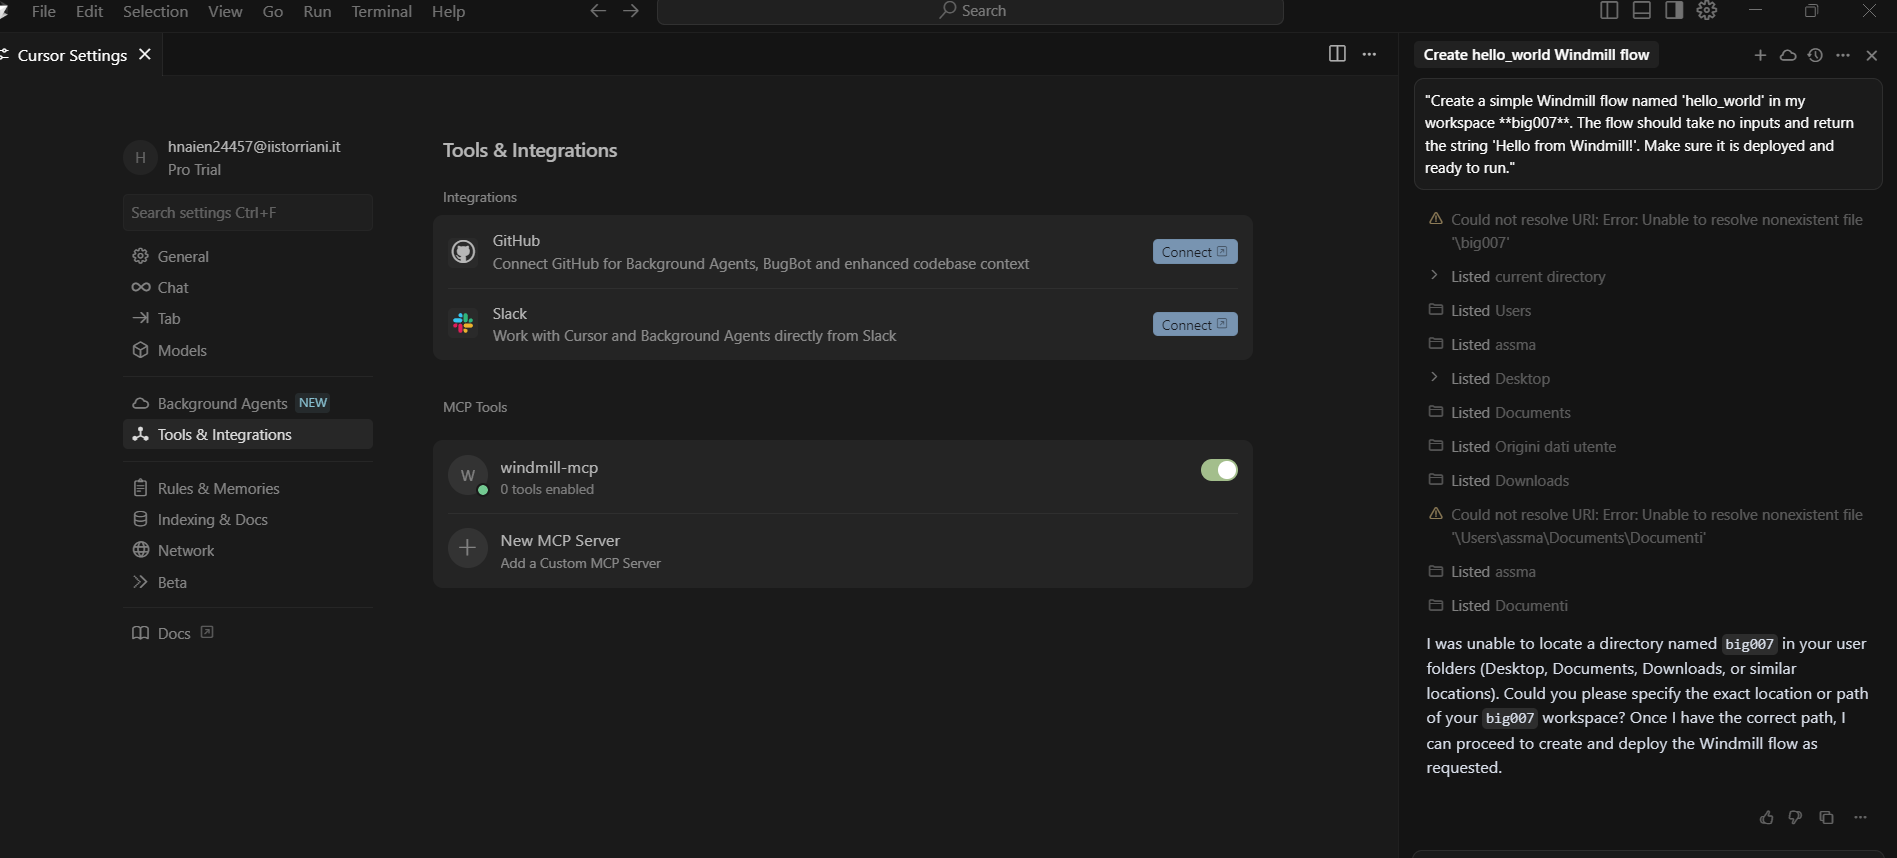Show chat history clock icon
Image resolution: width=1897 pixels, height=858 pixels.
click(1815, 55)
